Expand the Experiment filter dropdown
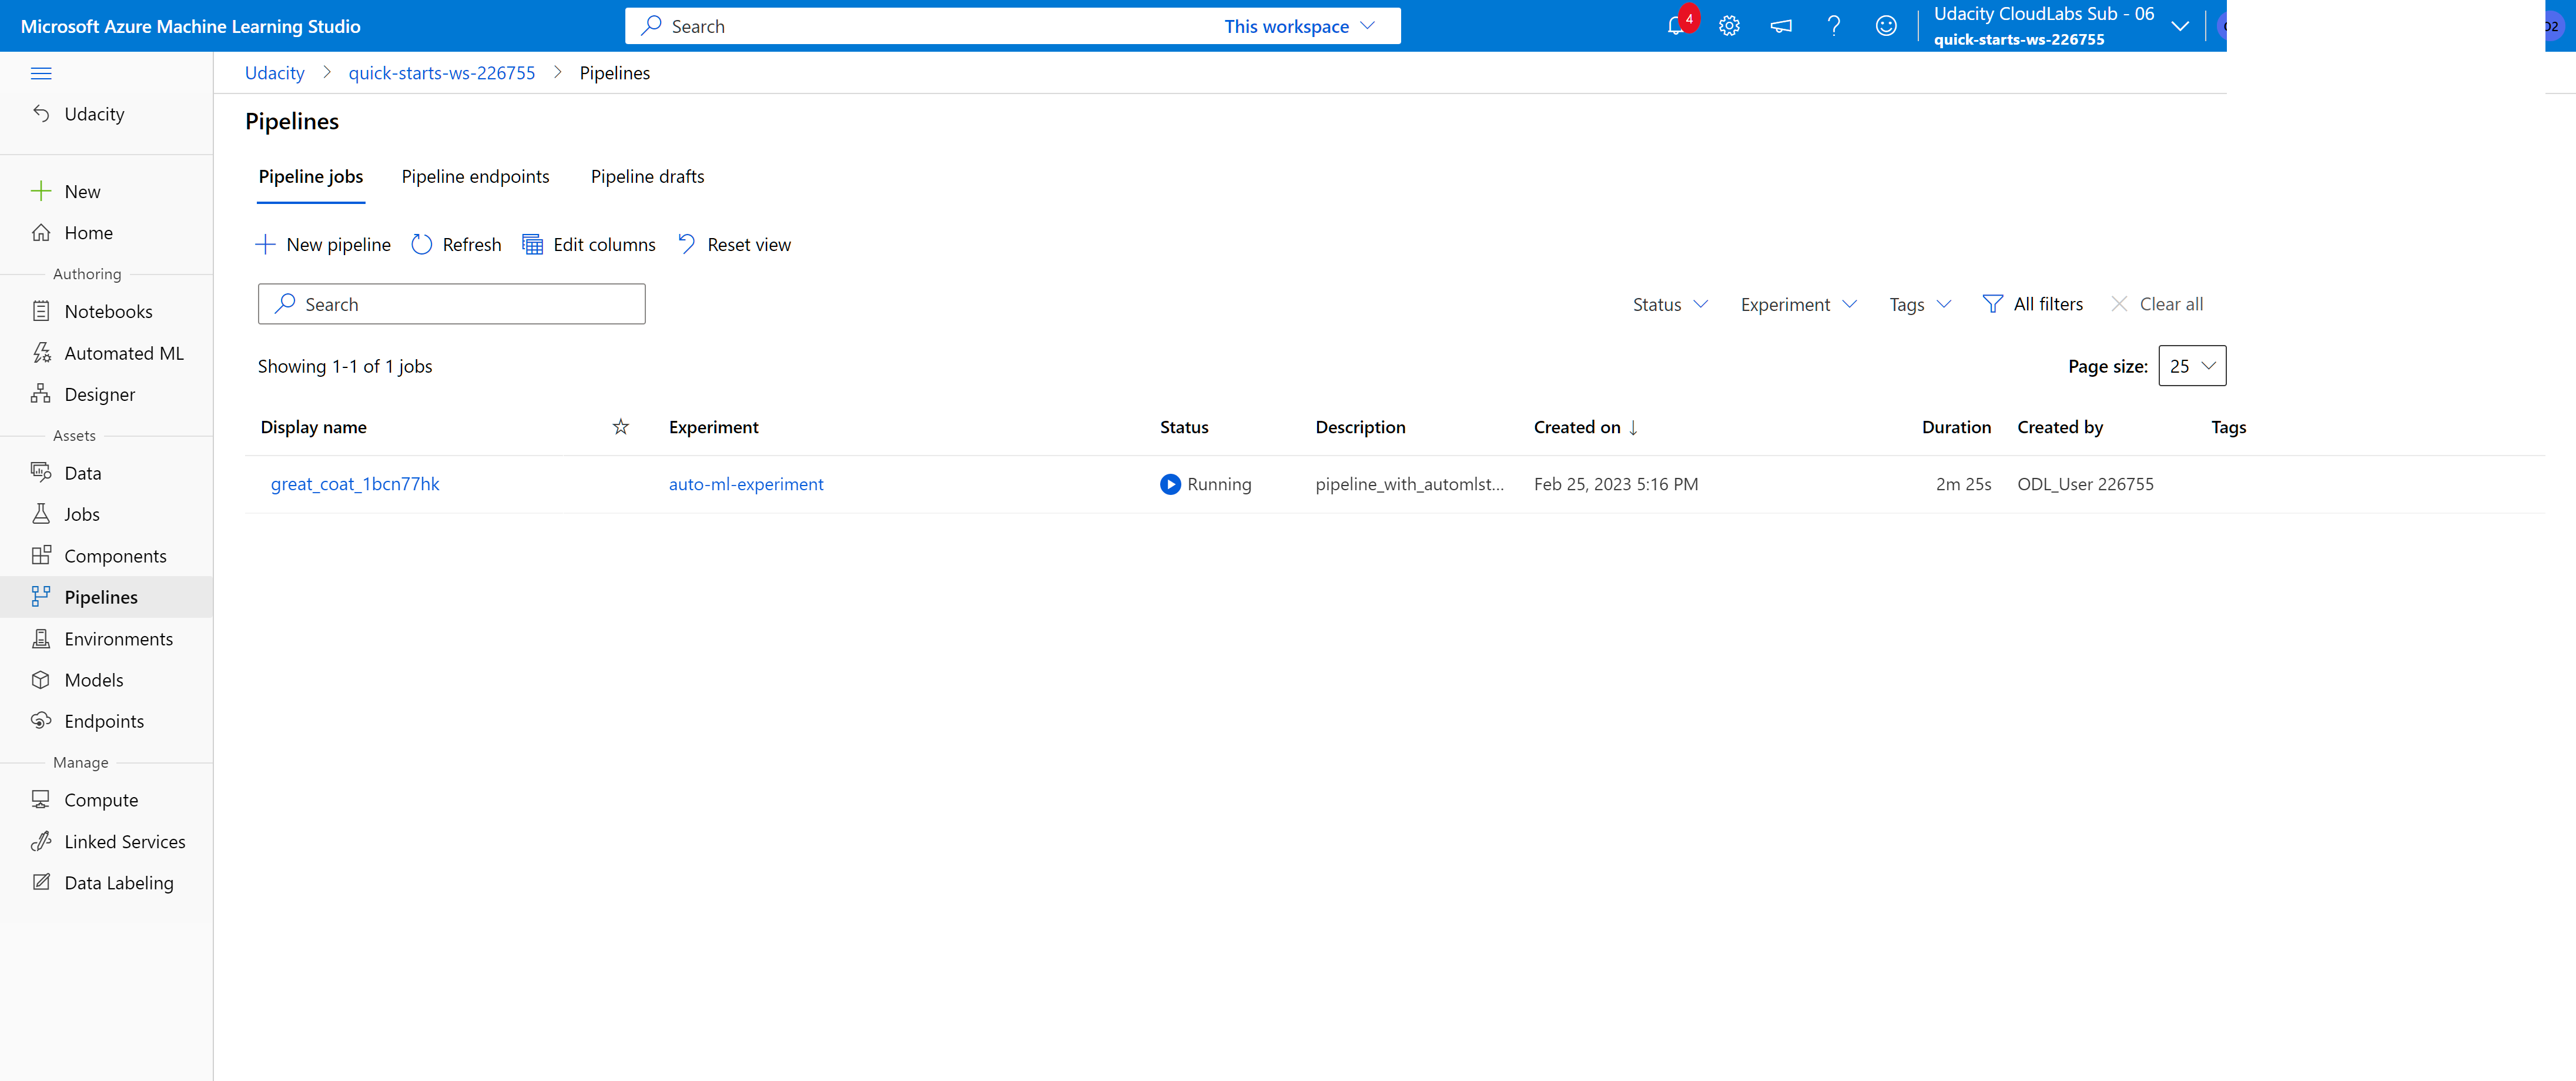 click(x=1798, y=304)
